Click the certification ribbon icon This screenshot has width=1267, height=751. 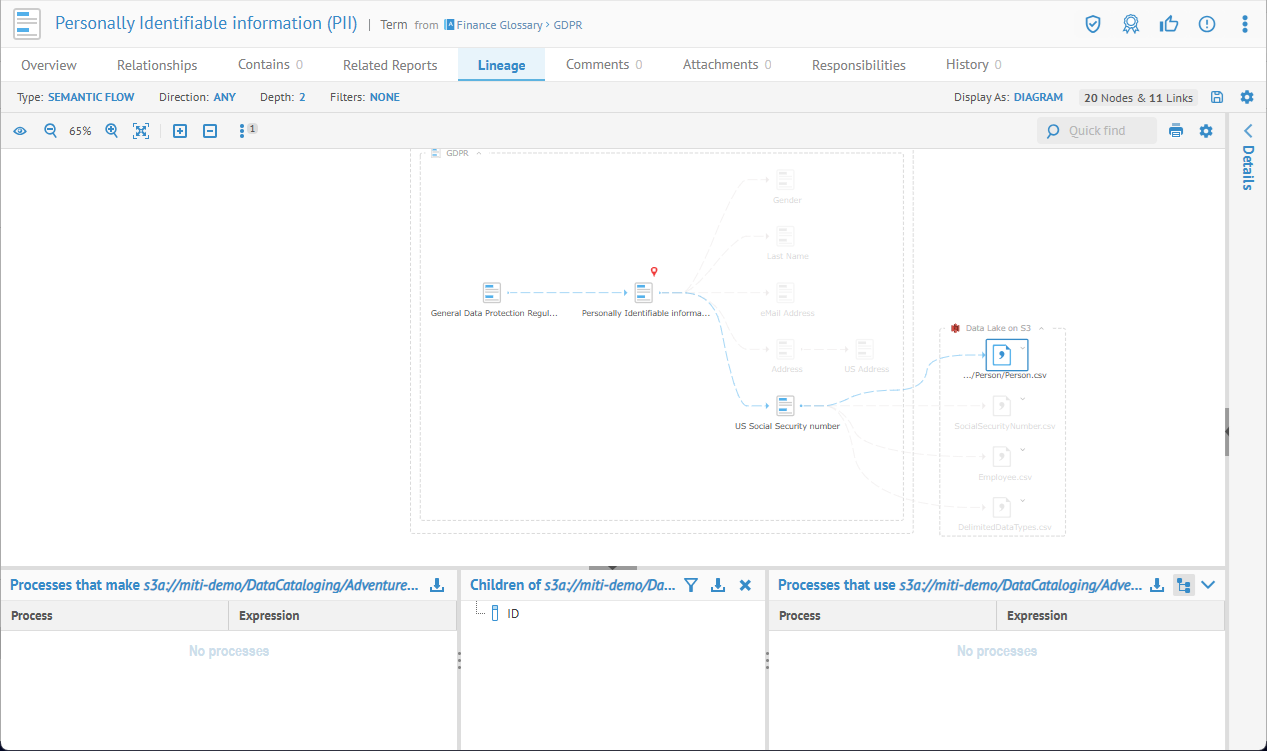click(x=1131, y=24)
